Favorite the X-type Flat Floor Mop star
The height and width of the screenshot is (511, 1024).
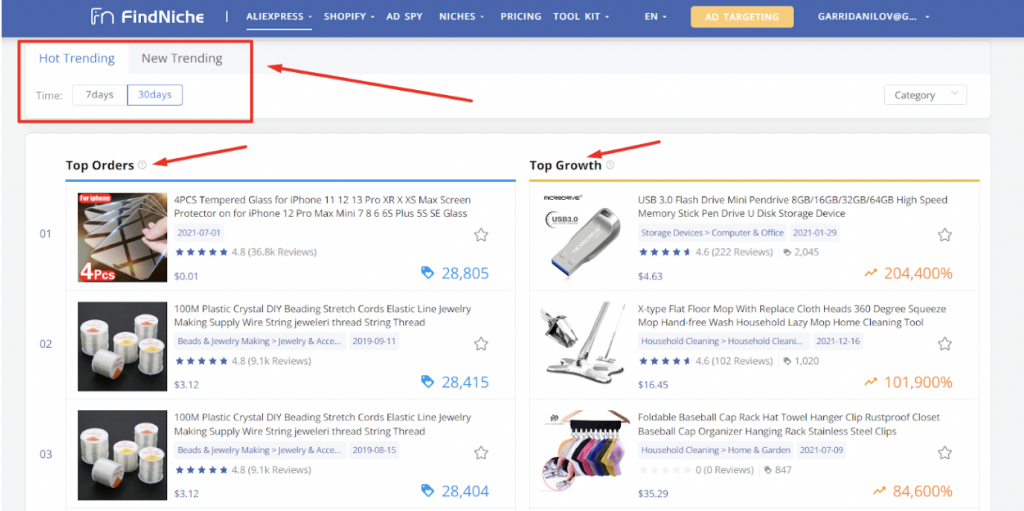point(944,344)
